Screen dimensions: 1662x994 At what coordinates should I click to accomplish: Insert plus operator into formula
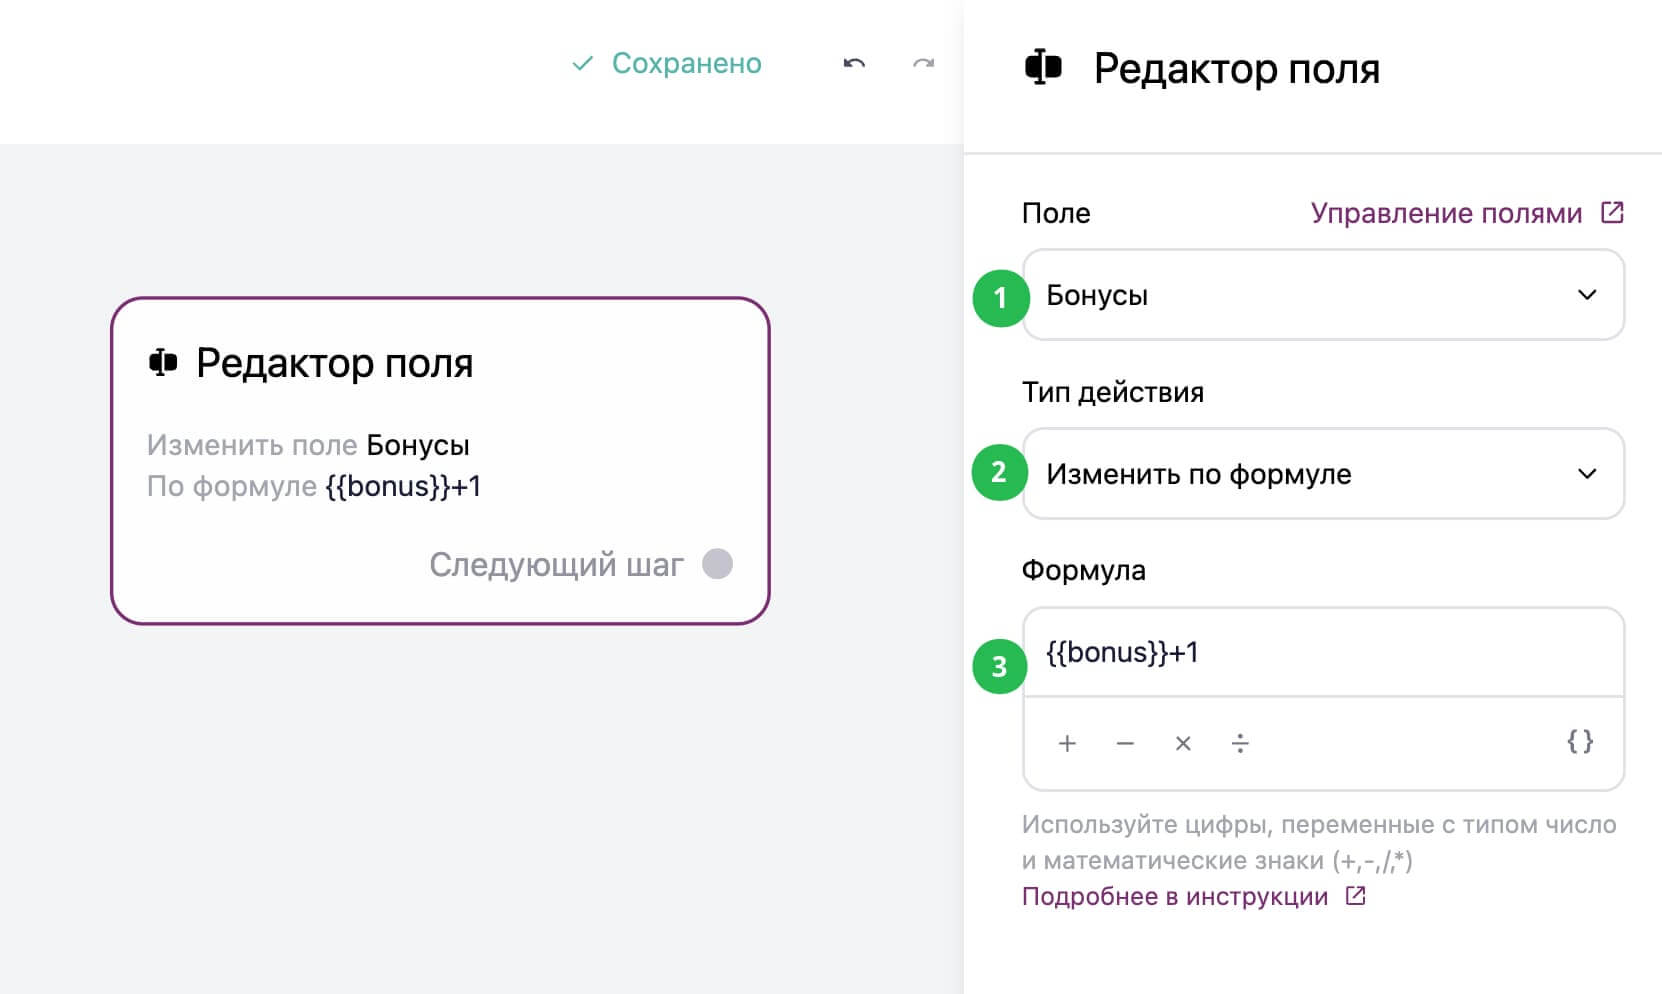1067,743
